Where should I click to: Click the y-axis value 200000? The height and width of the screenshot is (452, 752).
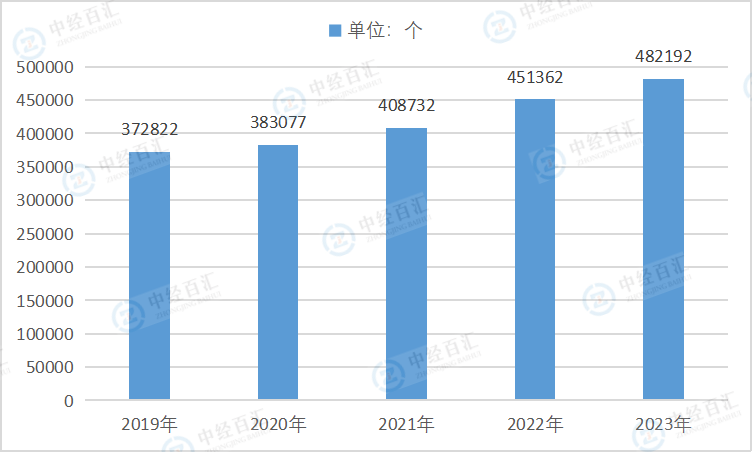click(45, 267)
